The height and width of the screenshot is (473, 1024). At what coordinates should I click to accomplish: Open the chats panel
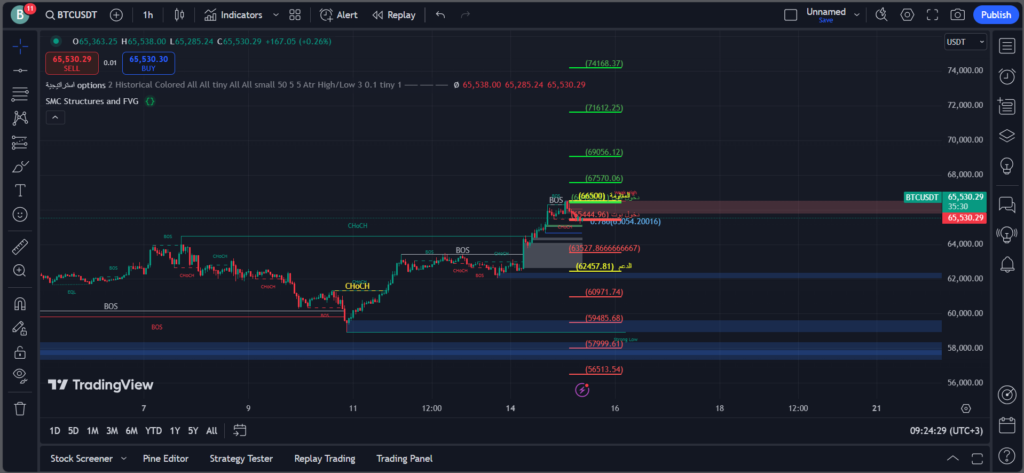(x=1007, y=204)
